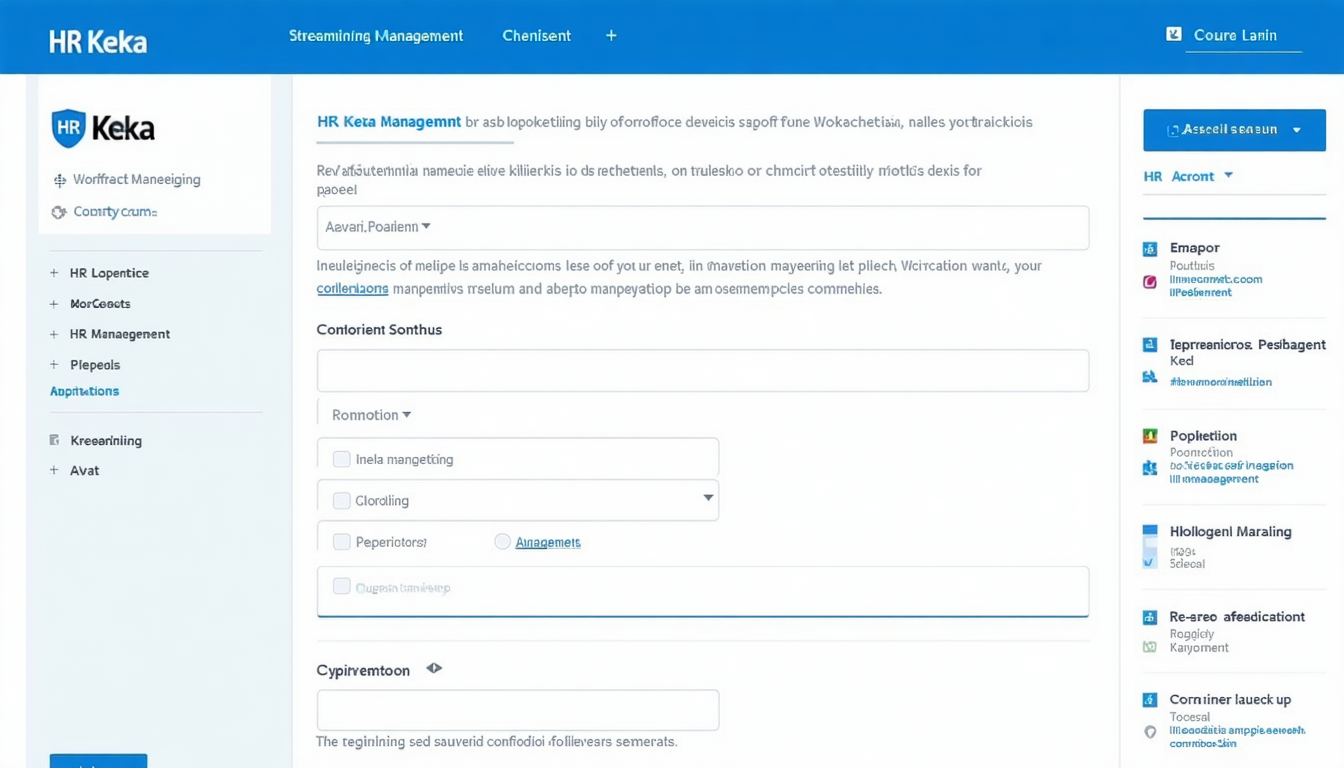Click the Cypirvemtoon input field
The height and width of the screenshot is (768, 1344).
[x=518, y=710]
